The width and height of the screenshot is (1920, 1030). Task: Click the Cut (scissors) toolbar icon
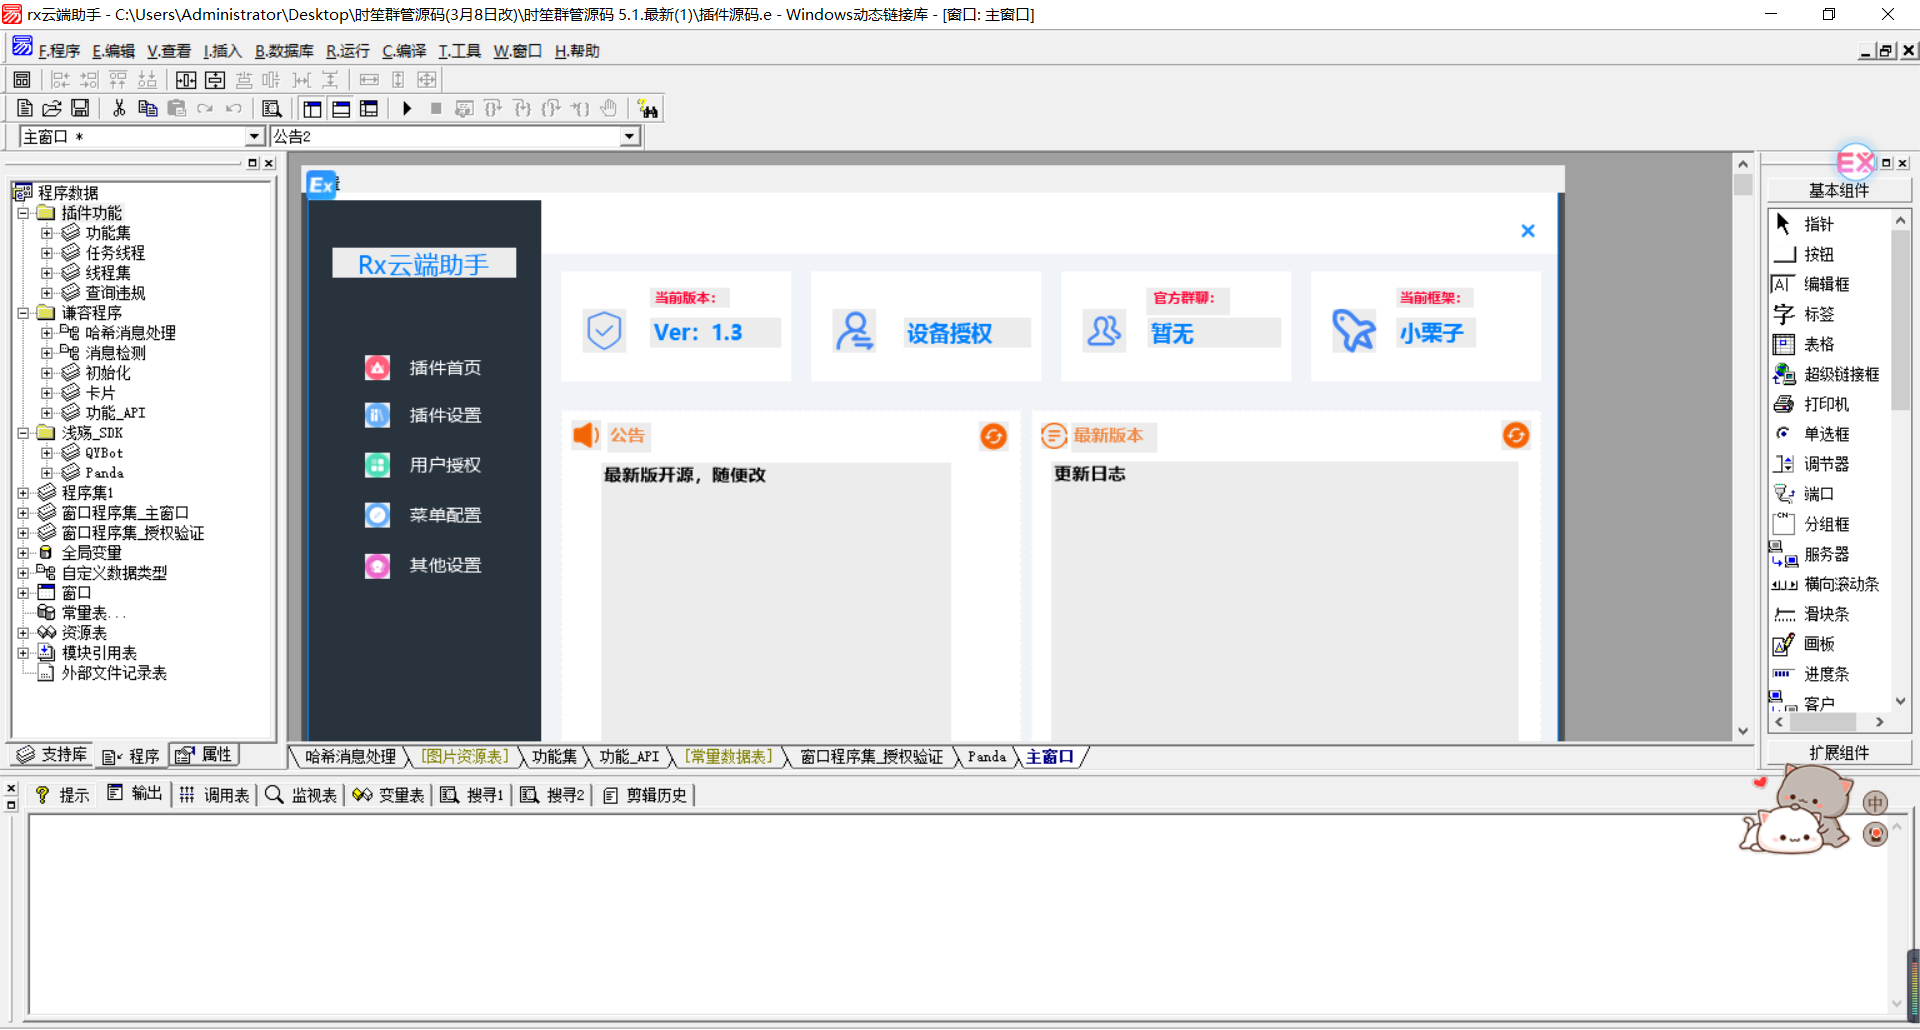(x=119, y=109)
